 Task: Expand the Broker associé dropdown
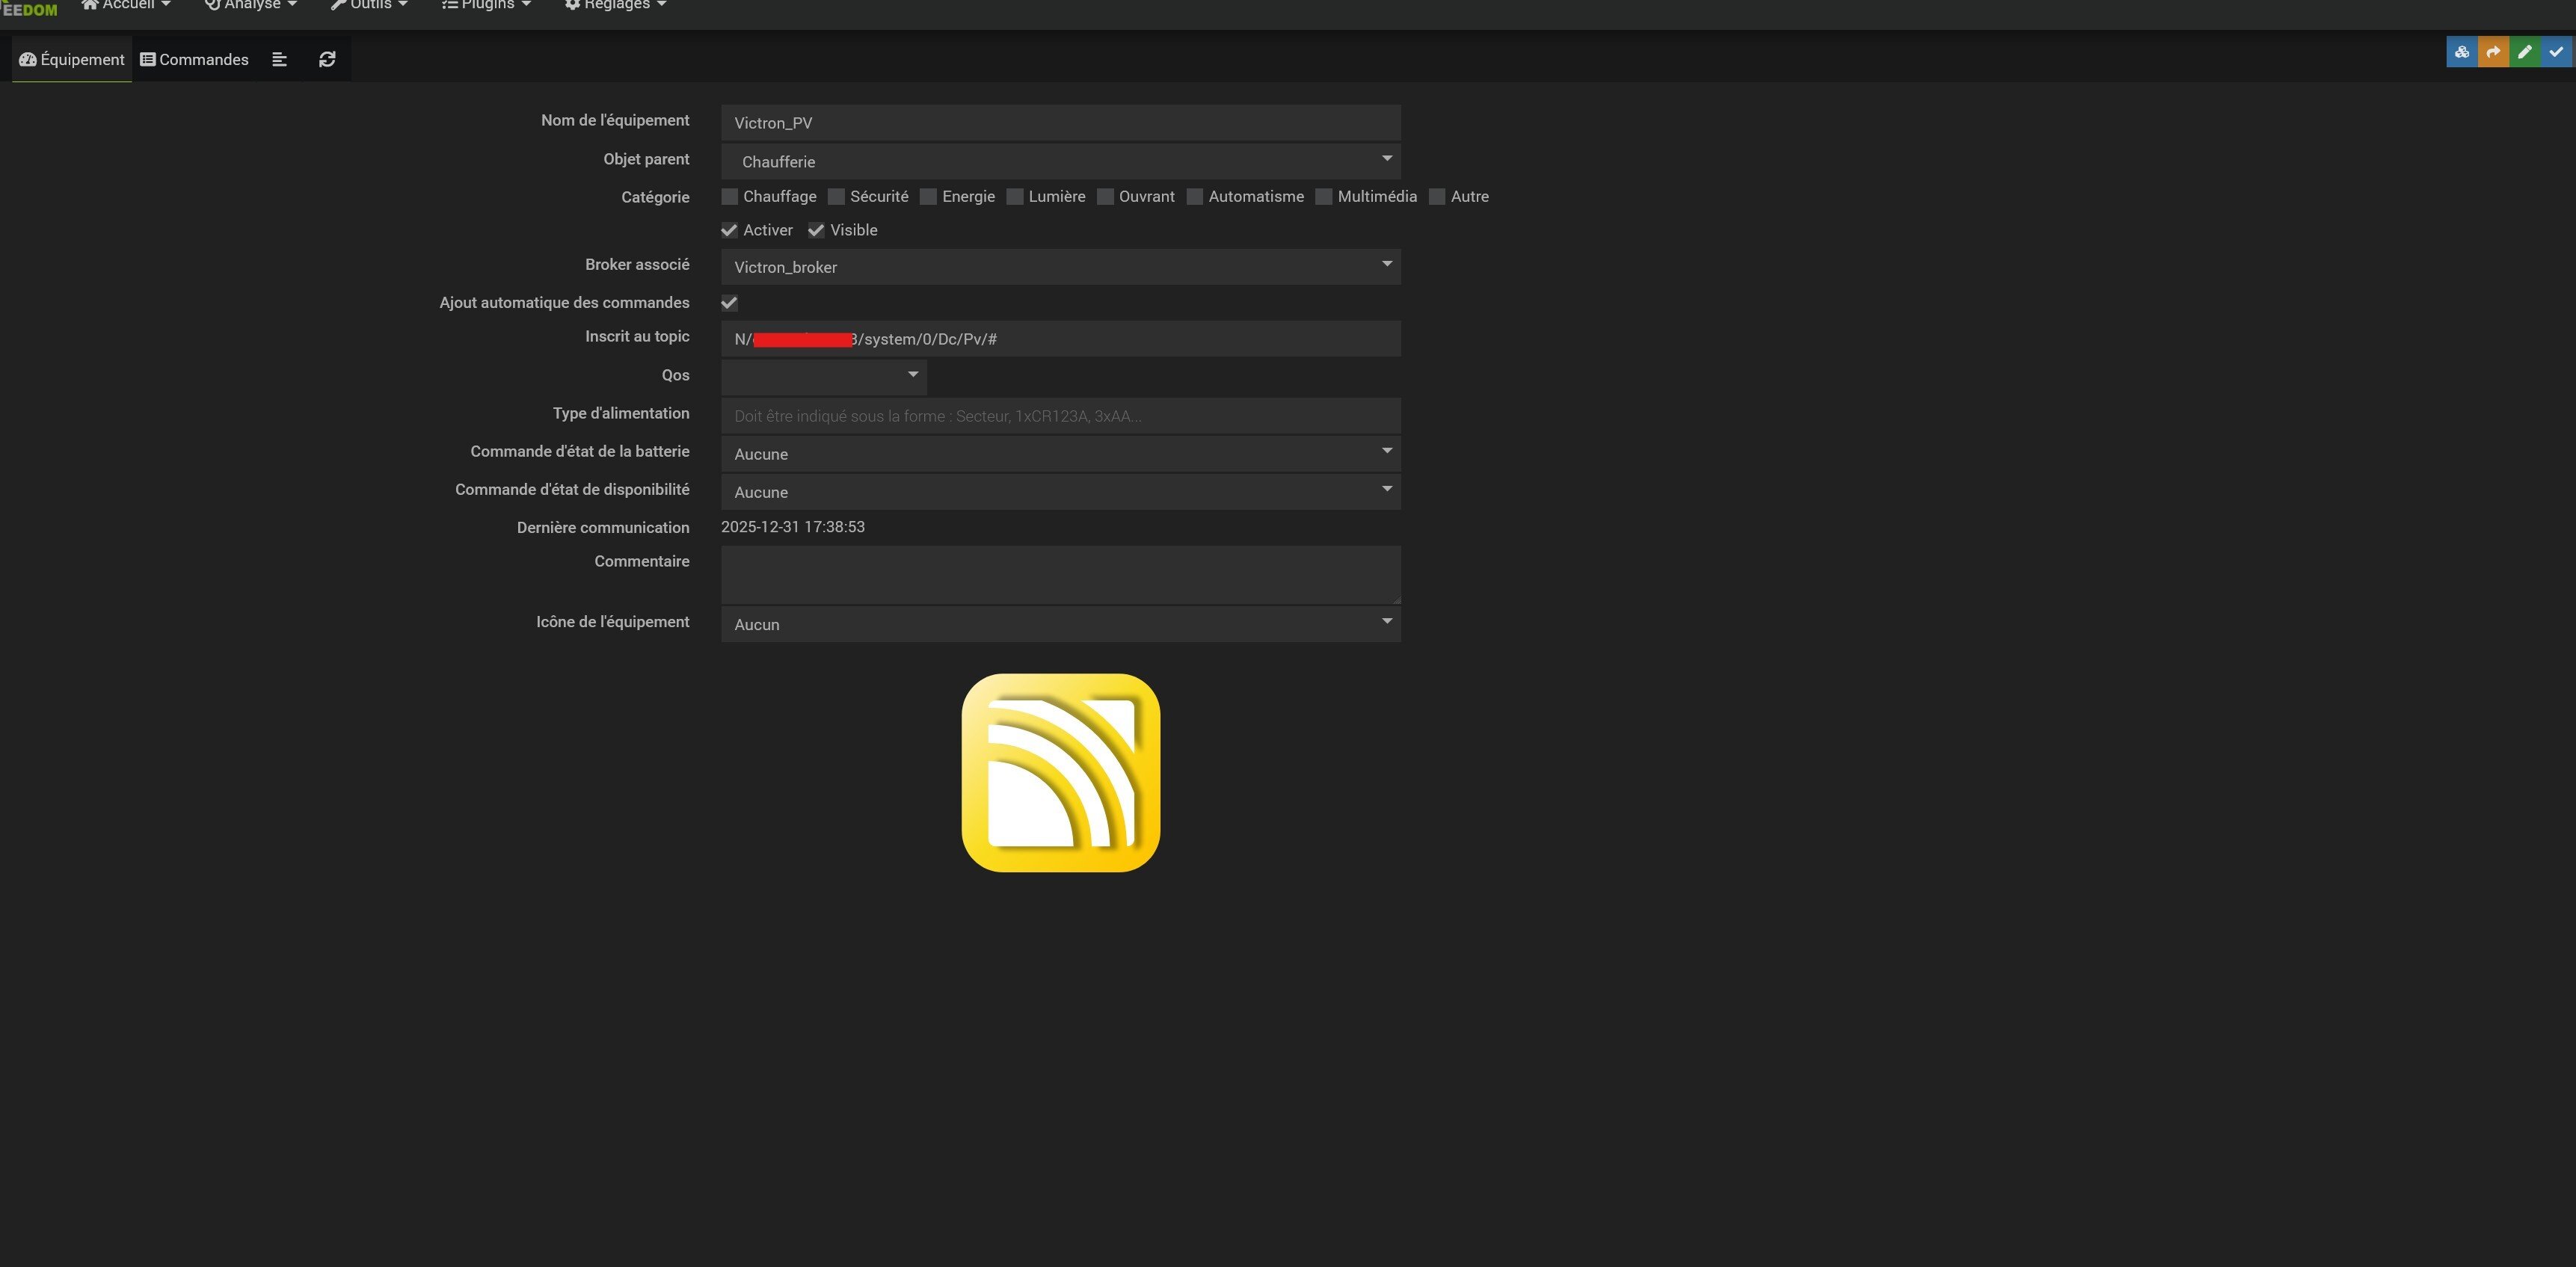[x=1060, y=267]
